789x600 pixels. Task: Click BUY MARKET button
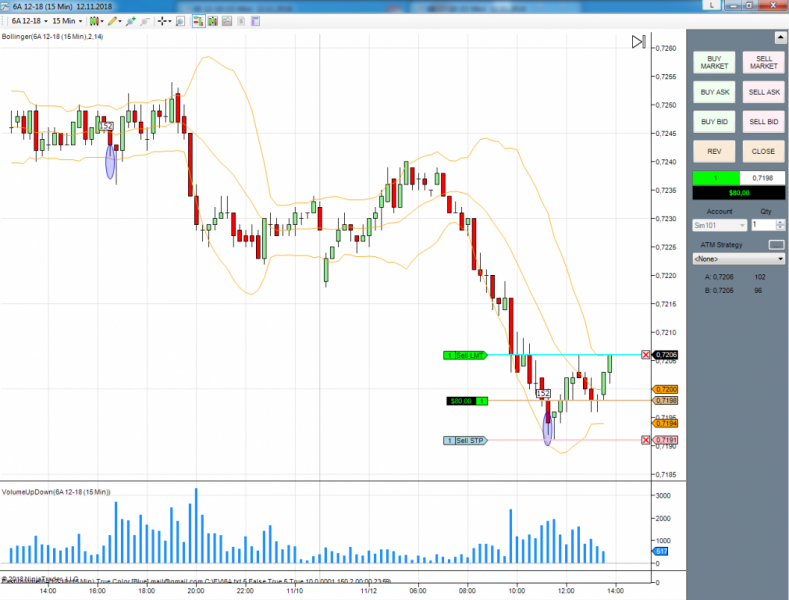point(714,62)
